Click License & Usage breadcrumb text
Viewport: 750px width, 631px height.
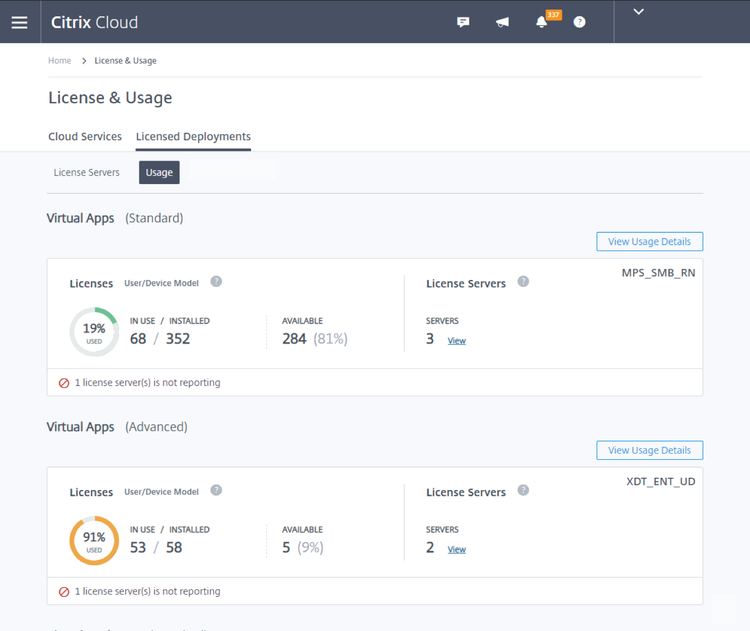coord(125,61)
